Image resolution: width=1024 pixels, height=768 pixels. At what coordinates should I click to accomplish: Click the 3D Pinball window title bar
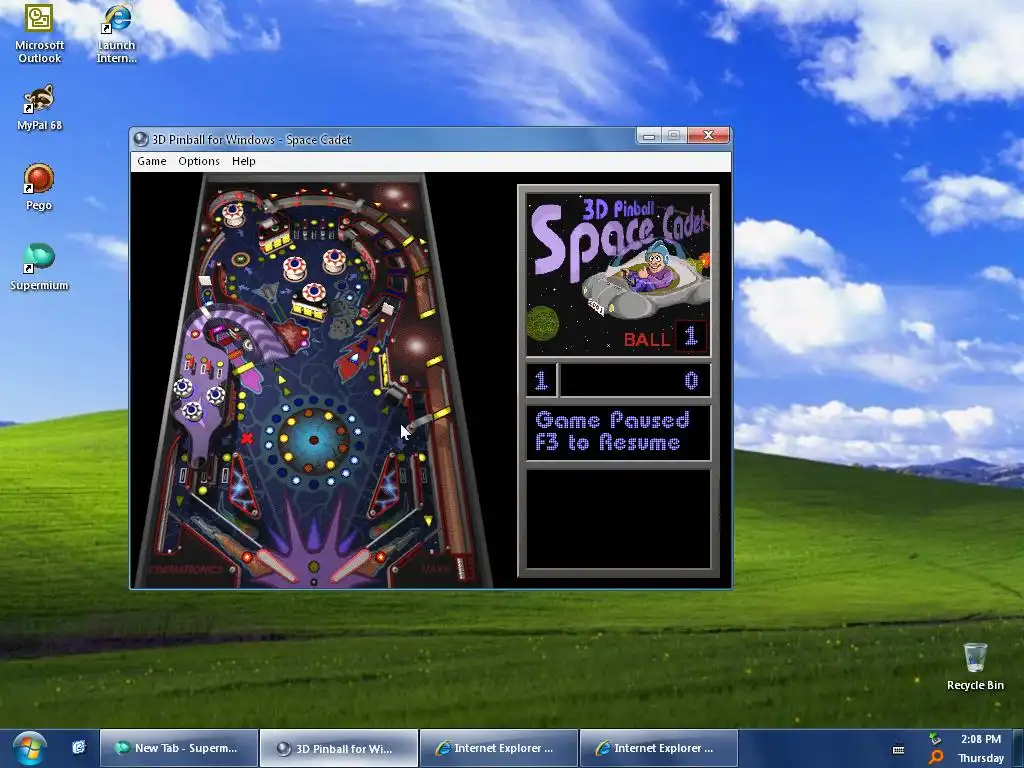tap(382, 139)
